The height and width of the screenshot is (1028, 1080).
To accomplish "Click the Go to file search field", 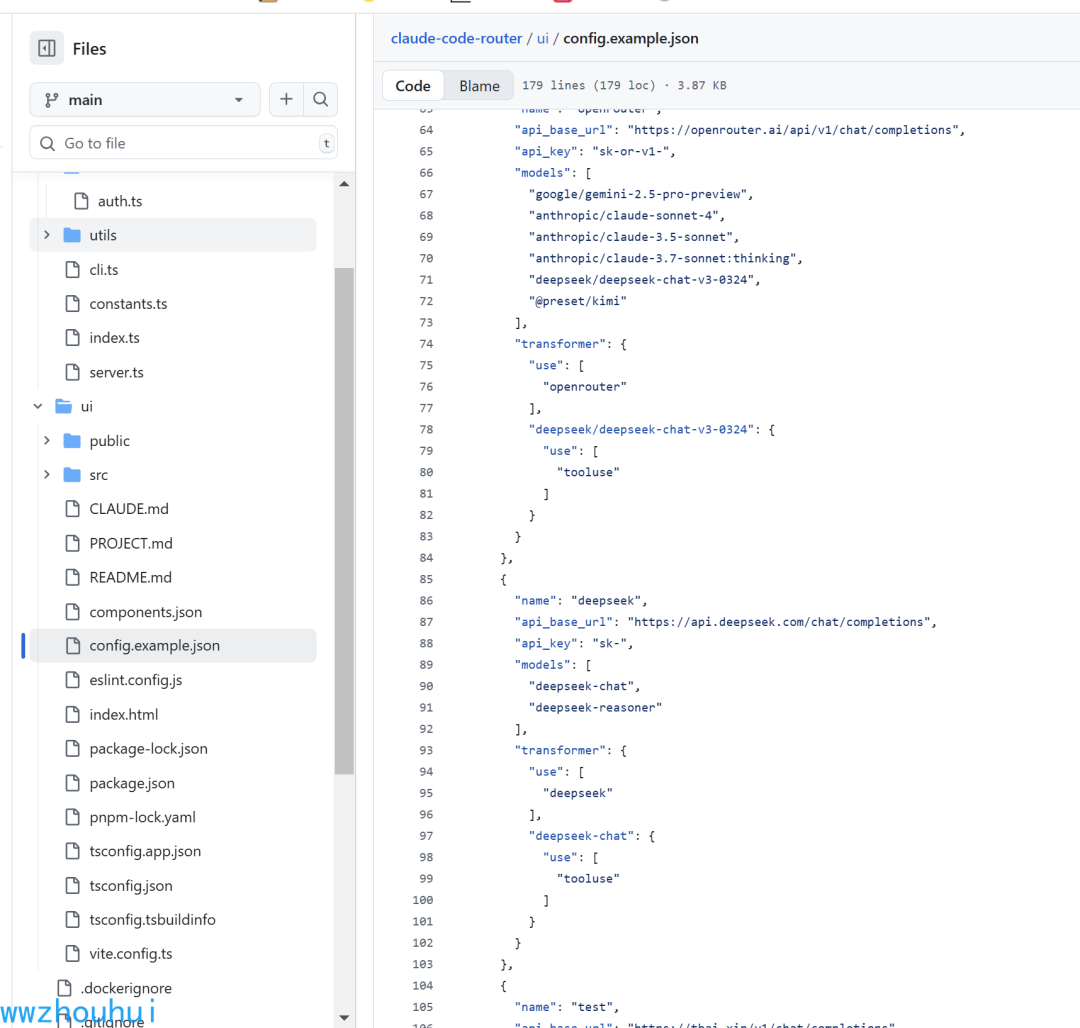I will coord(183,143).
